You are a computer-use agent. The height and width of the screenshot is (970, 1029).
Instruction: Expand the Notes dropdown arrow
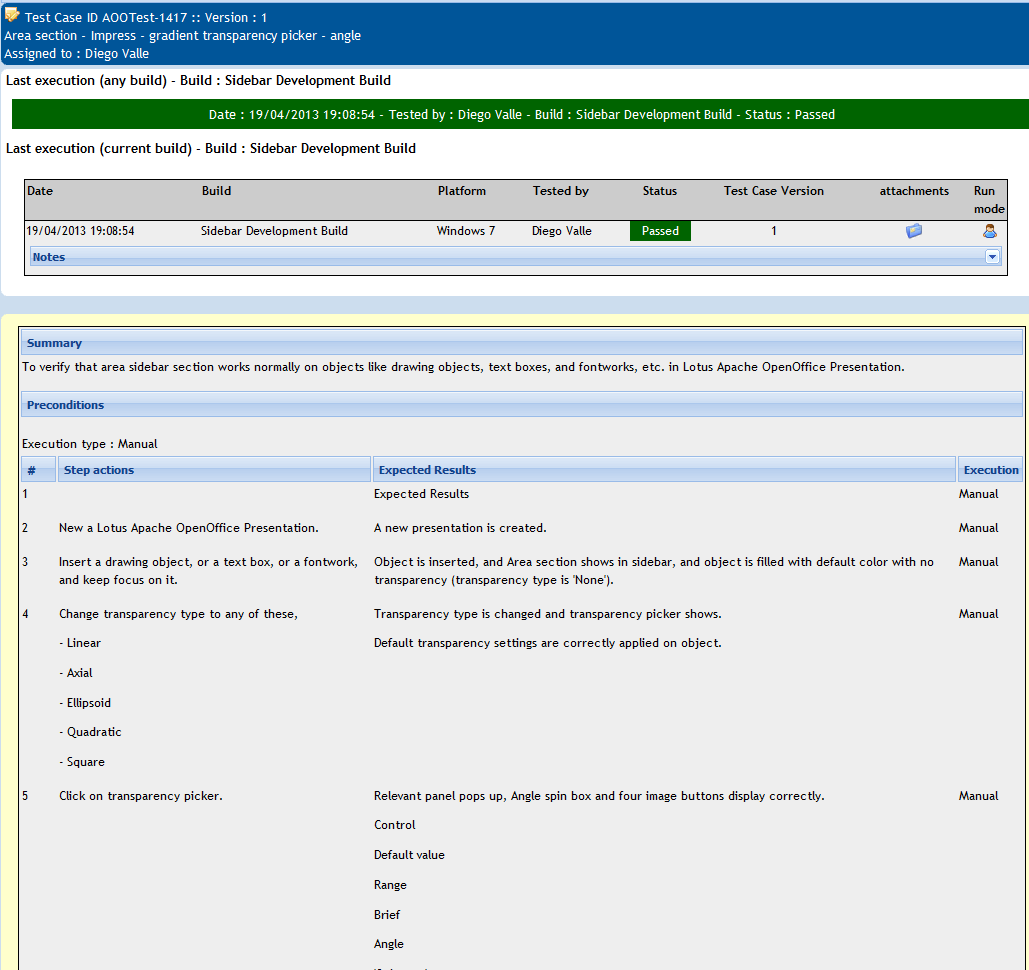[992, 257]
